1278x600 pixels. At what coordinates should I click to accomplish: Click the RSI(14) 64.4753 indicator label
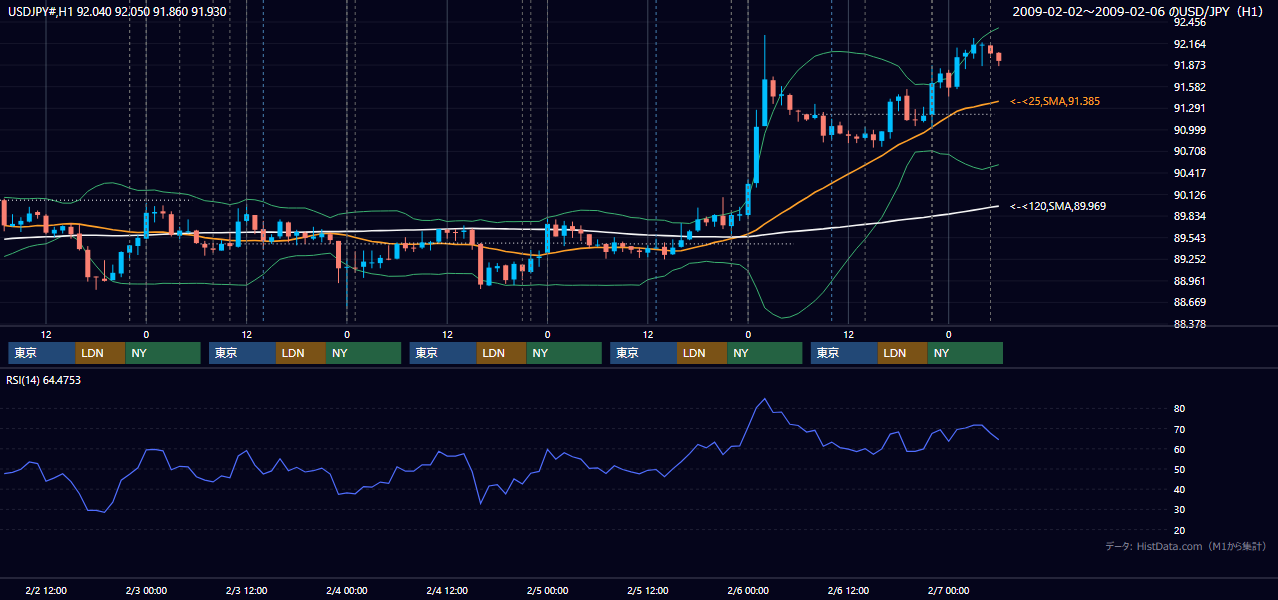tap(44, 380)
